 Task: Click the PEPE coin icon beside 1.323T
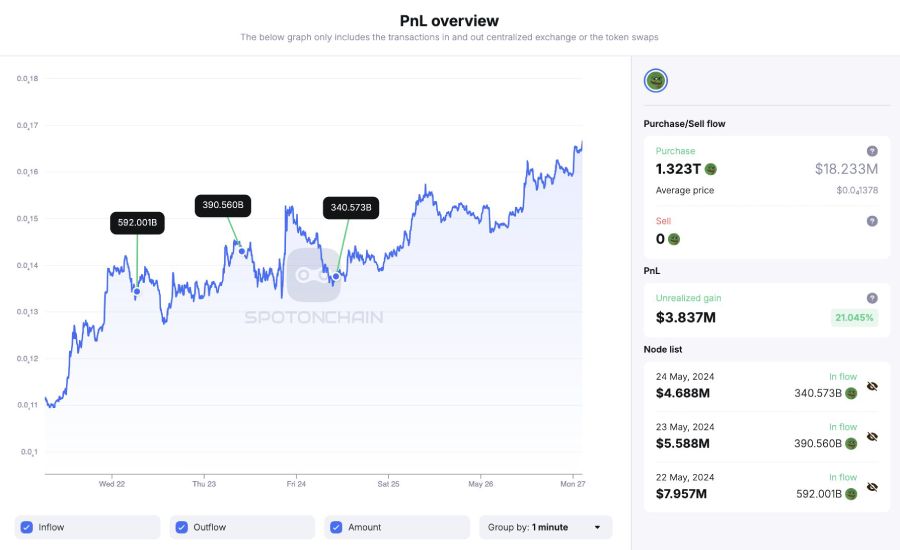tap(711, 169)
